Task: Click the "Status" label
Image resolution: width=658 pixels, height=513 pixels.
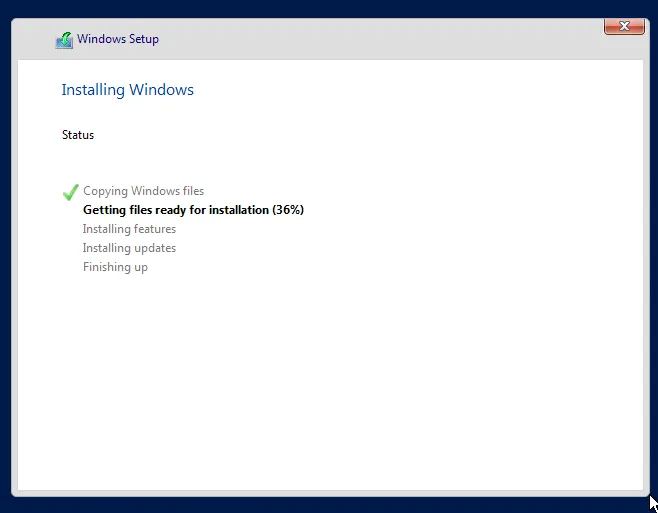Action: 78,135
